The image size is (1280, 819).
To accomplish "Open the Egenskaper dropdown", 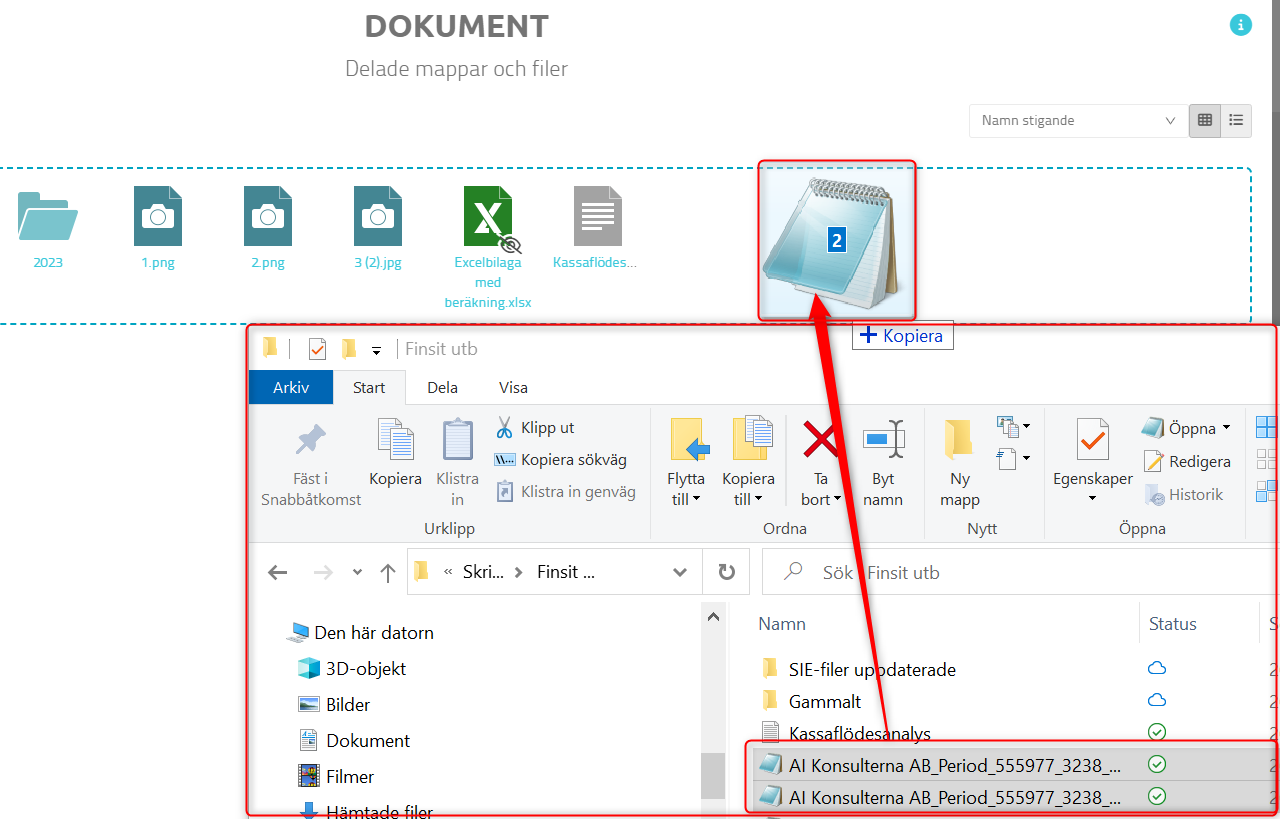I will 1092,498.
